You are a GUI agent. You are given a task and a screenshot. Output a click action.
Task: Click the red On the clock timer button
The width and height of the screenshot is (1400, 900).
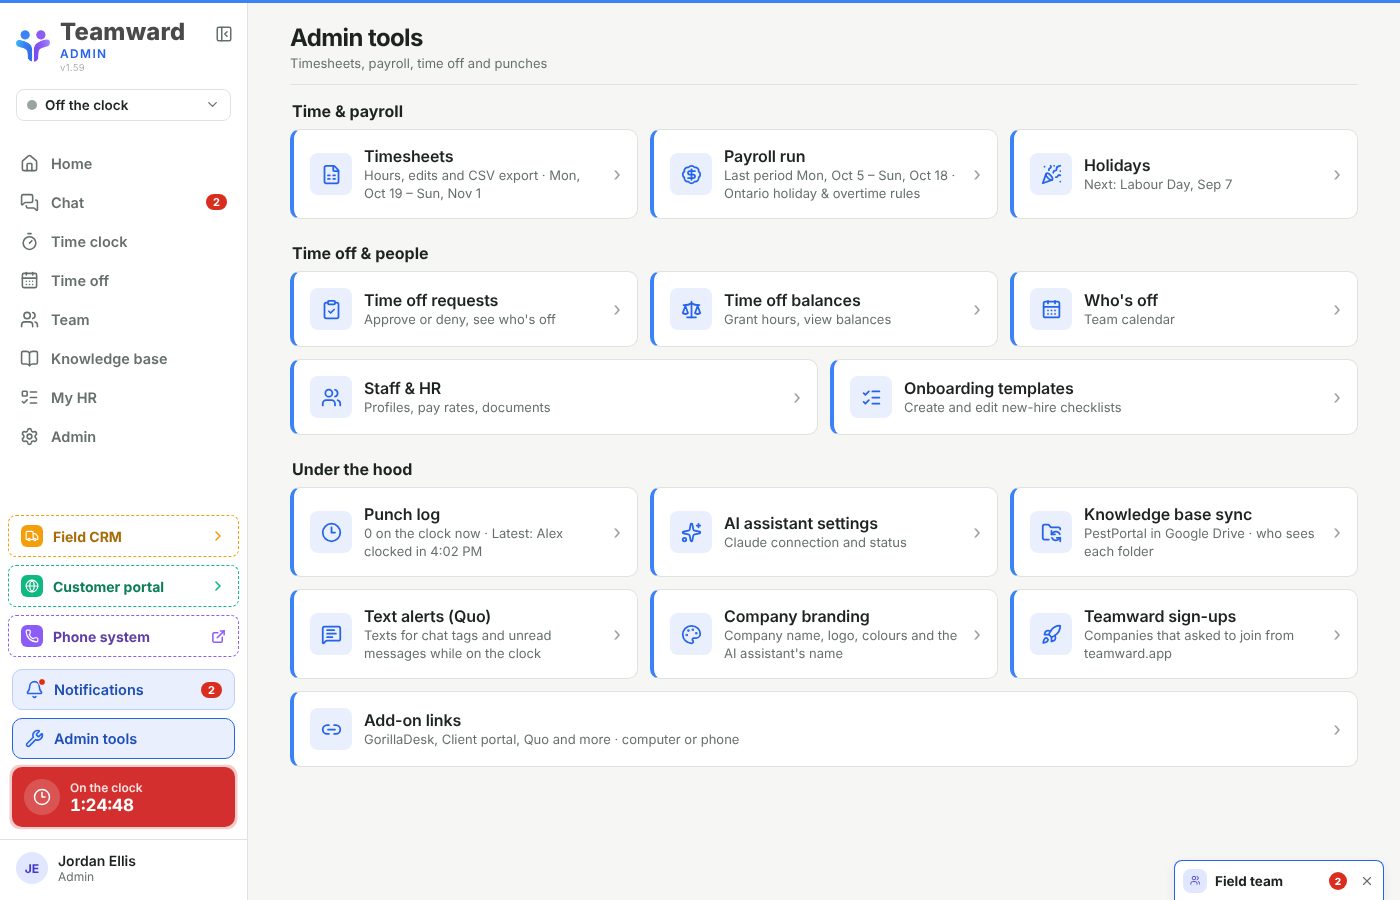[x=123, y=797]
